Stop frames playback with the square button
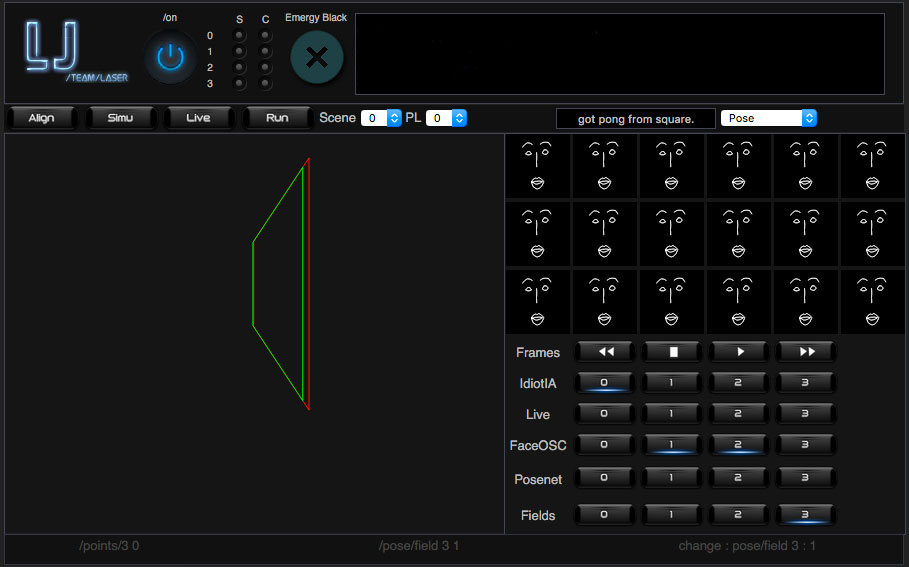This screenshot has width=909, height=567. 672,352
